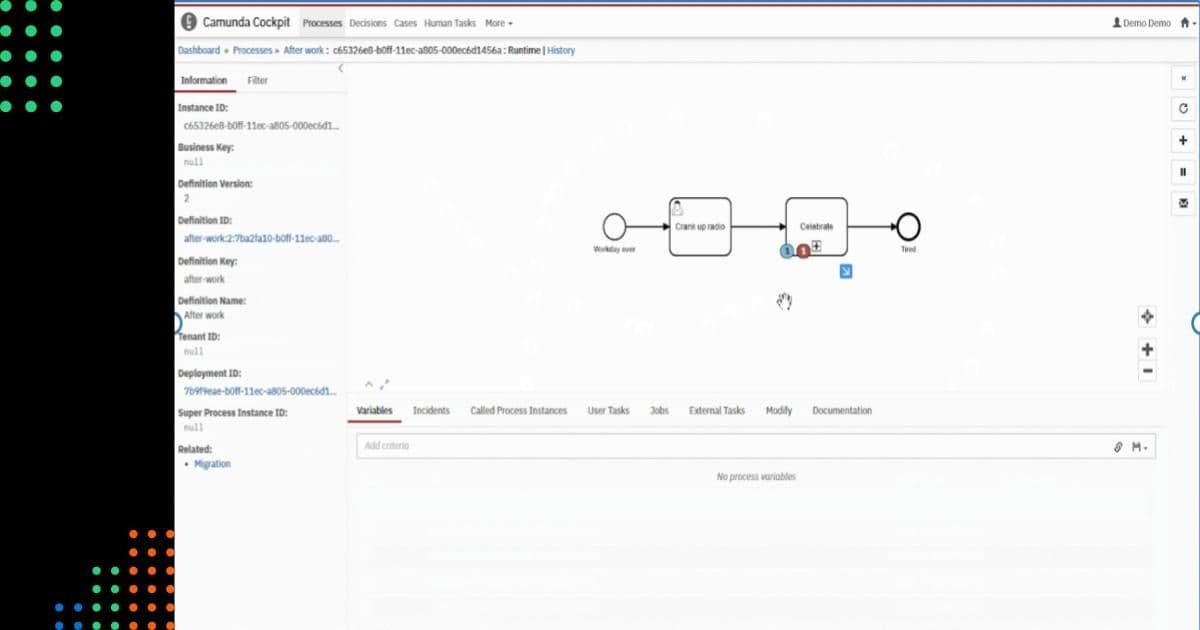This screenshot has height=630, width=1200.
Task: Click the Processes breadcrumb link
Action: 253,50
